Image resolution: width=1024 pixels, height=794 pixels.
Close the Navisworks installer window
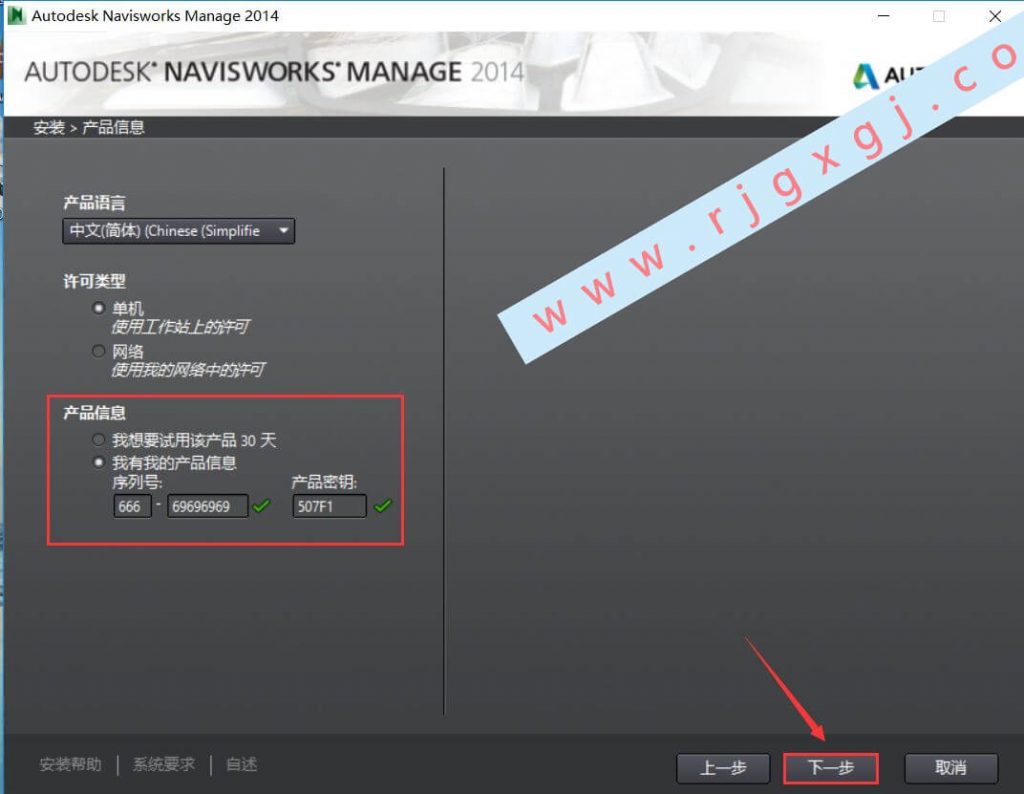[x=995, y=16]
